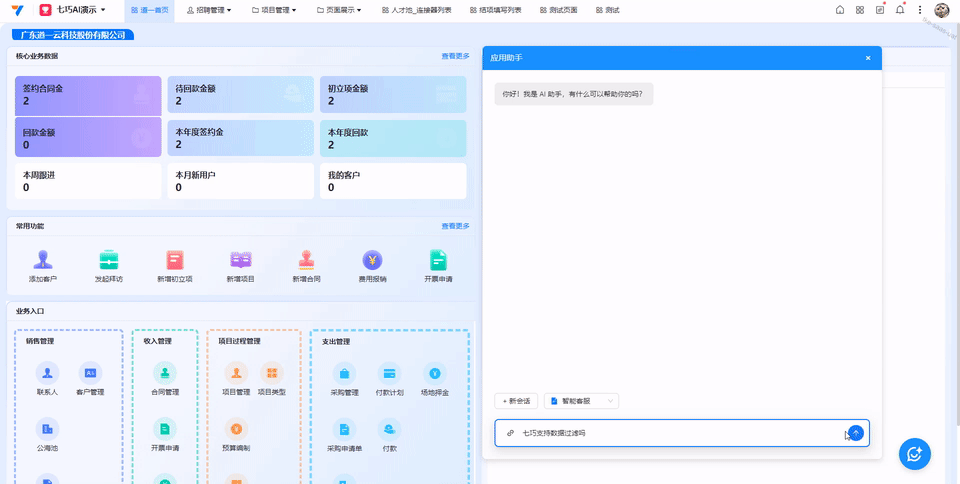This screenshot has height=484, width=960.
Task: Click the attachment link icon in chat input
Action: [x=510, y=433]
